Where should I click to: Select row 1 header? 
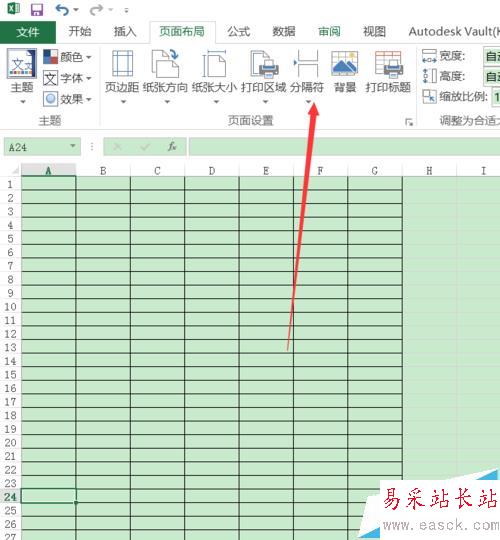tap(10, 184)
